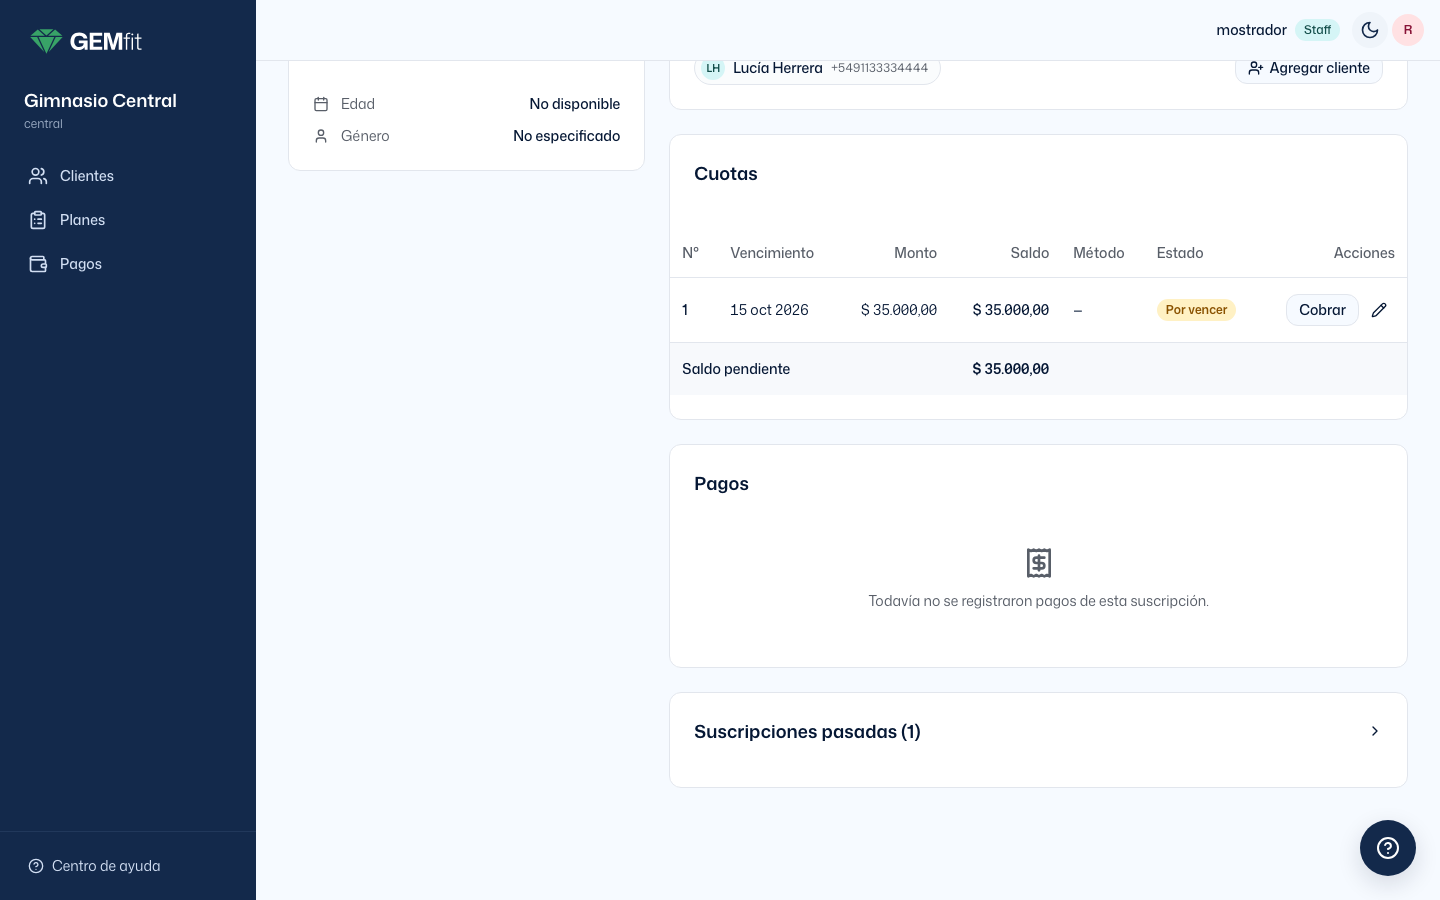Click Cobrar for installment 1
Image resolution: width=1440 pixels, height=900 pixels.
click(x=1322, y=310)
